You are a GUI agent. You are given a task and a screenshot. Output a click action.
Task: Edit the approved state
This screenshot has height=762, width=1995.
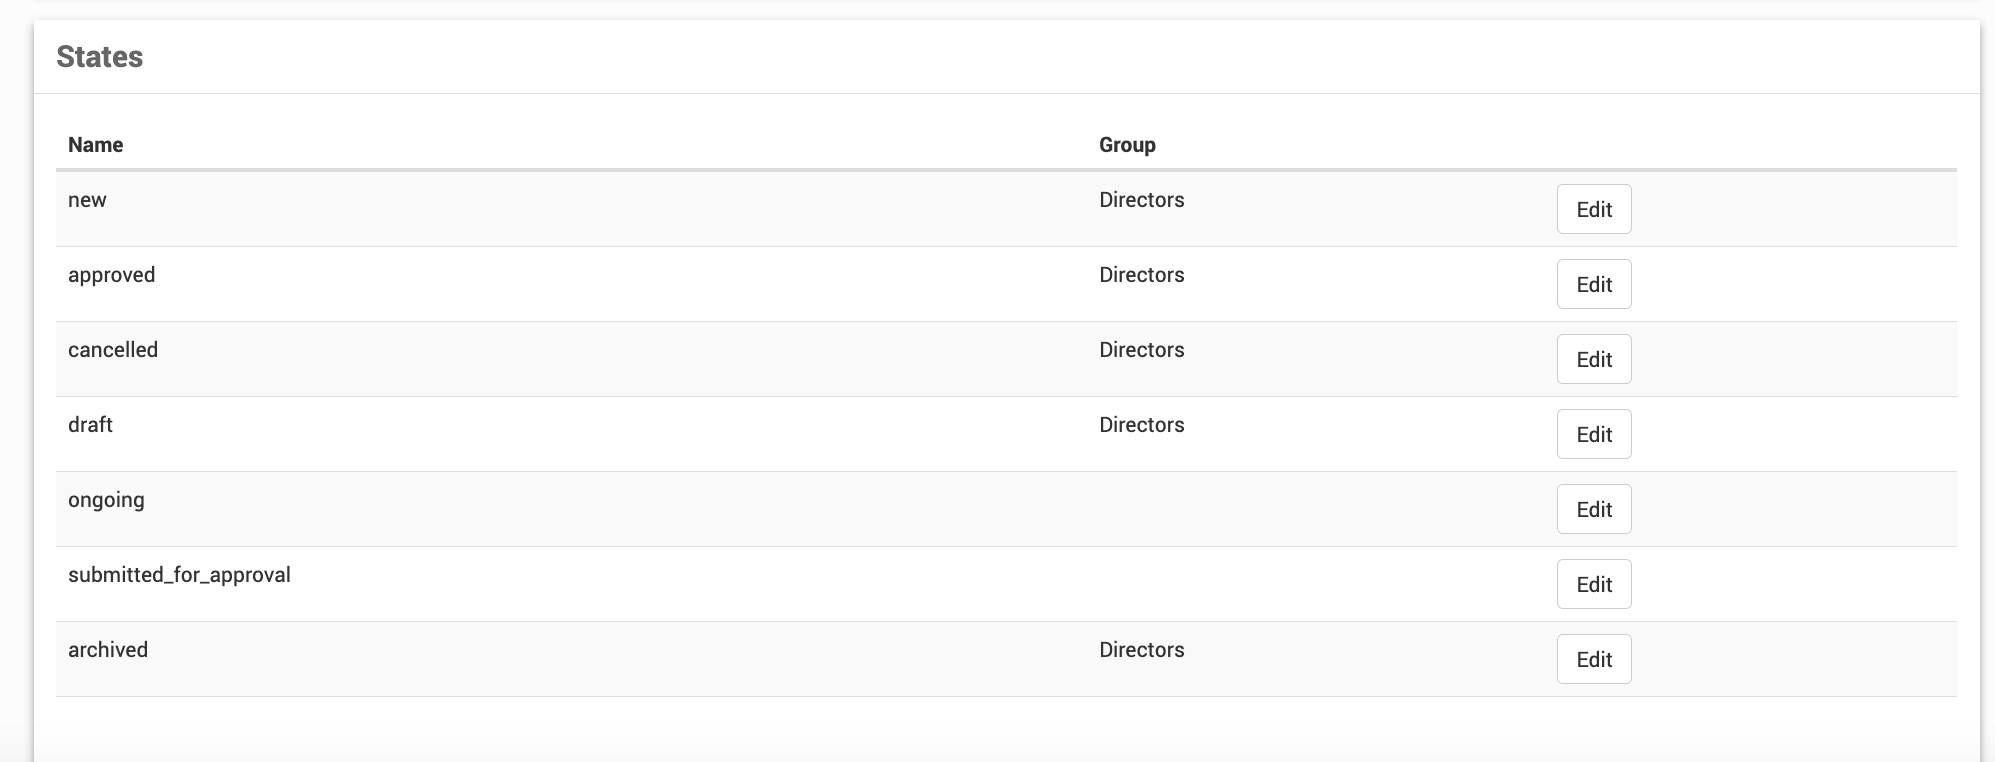tap(1593, 284)
